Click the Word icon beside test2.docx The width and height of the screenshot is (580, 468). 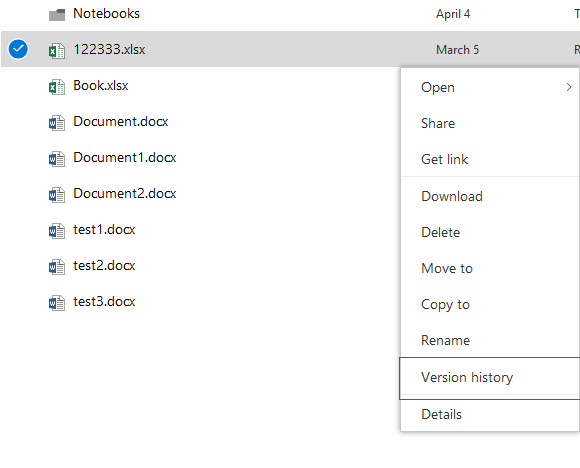click(x=57, y=267)
